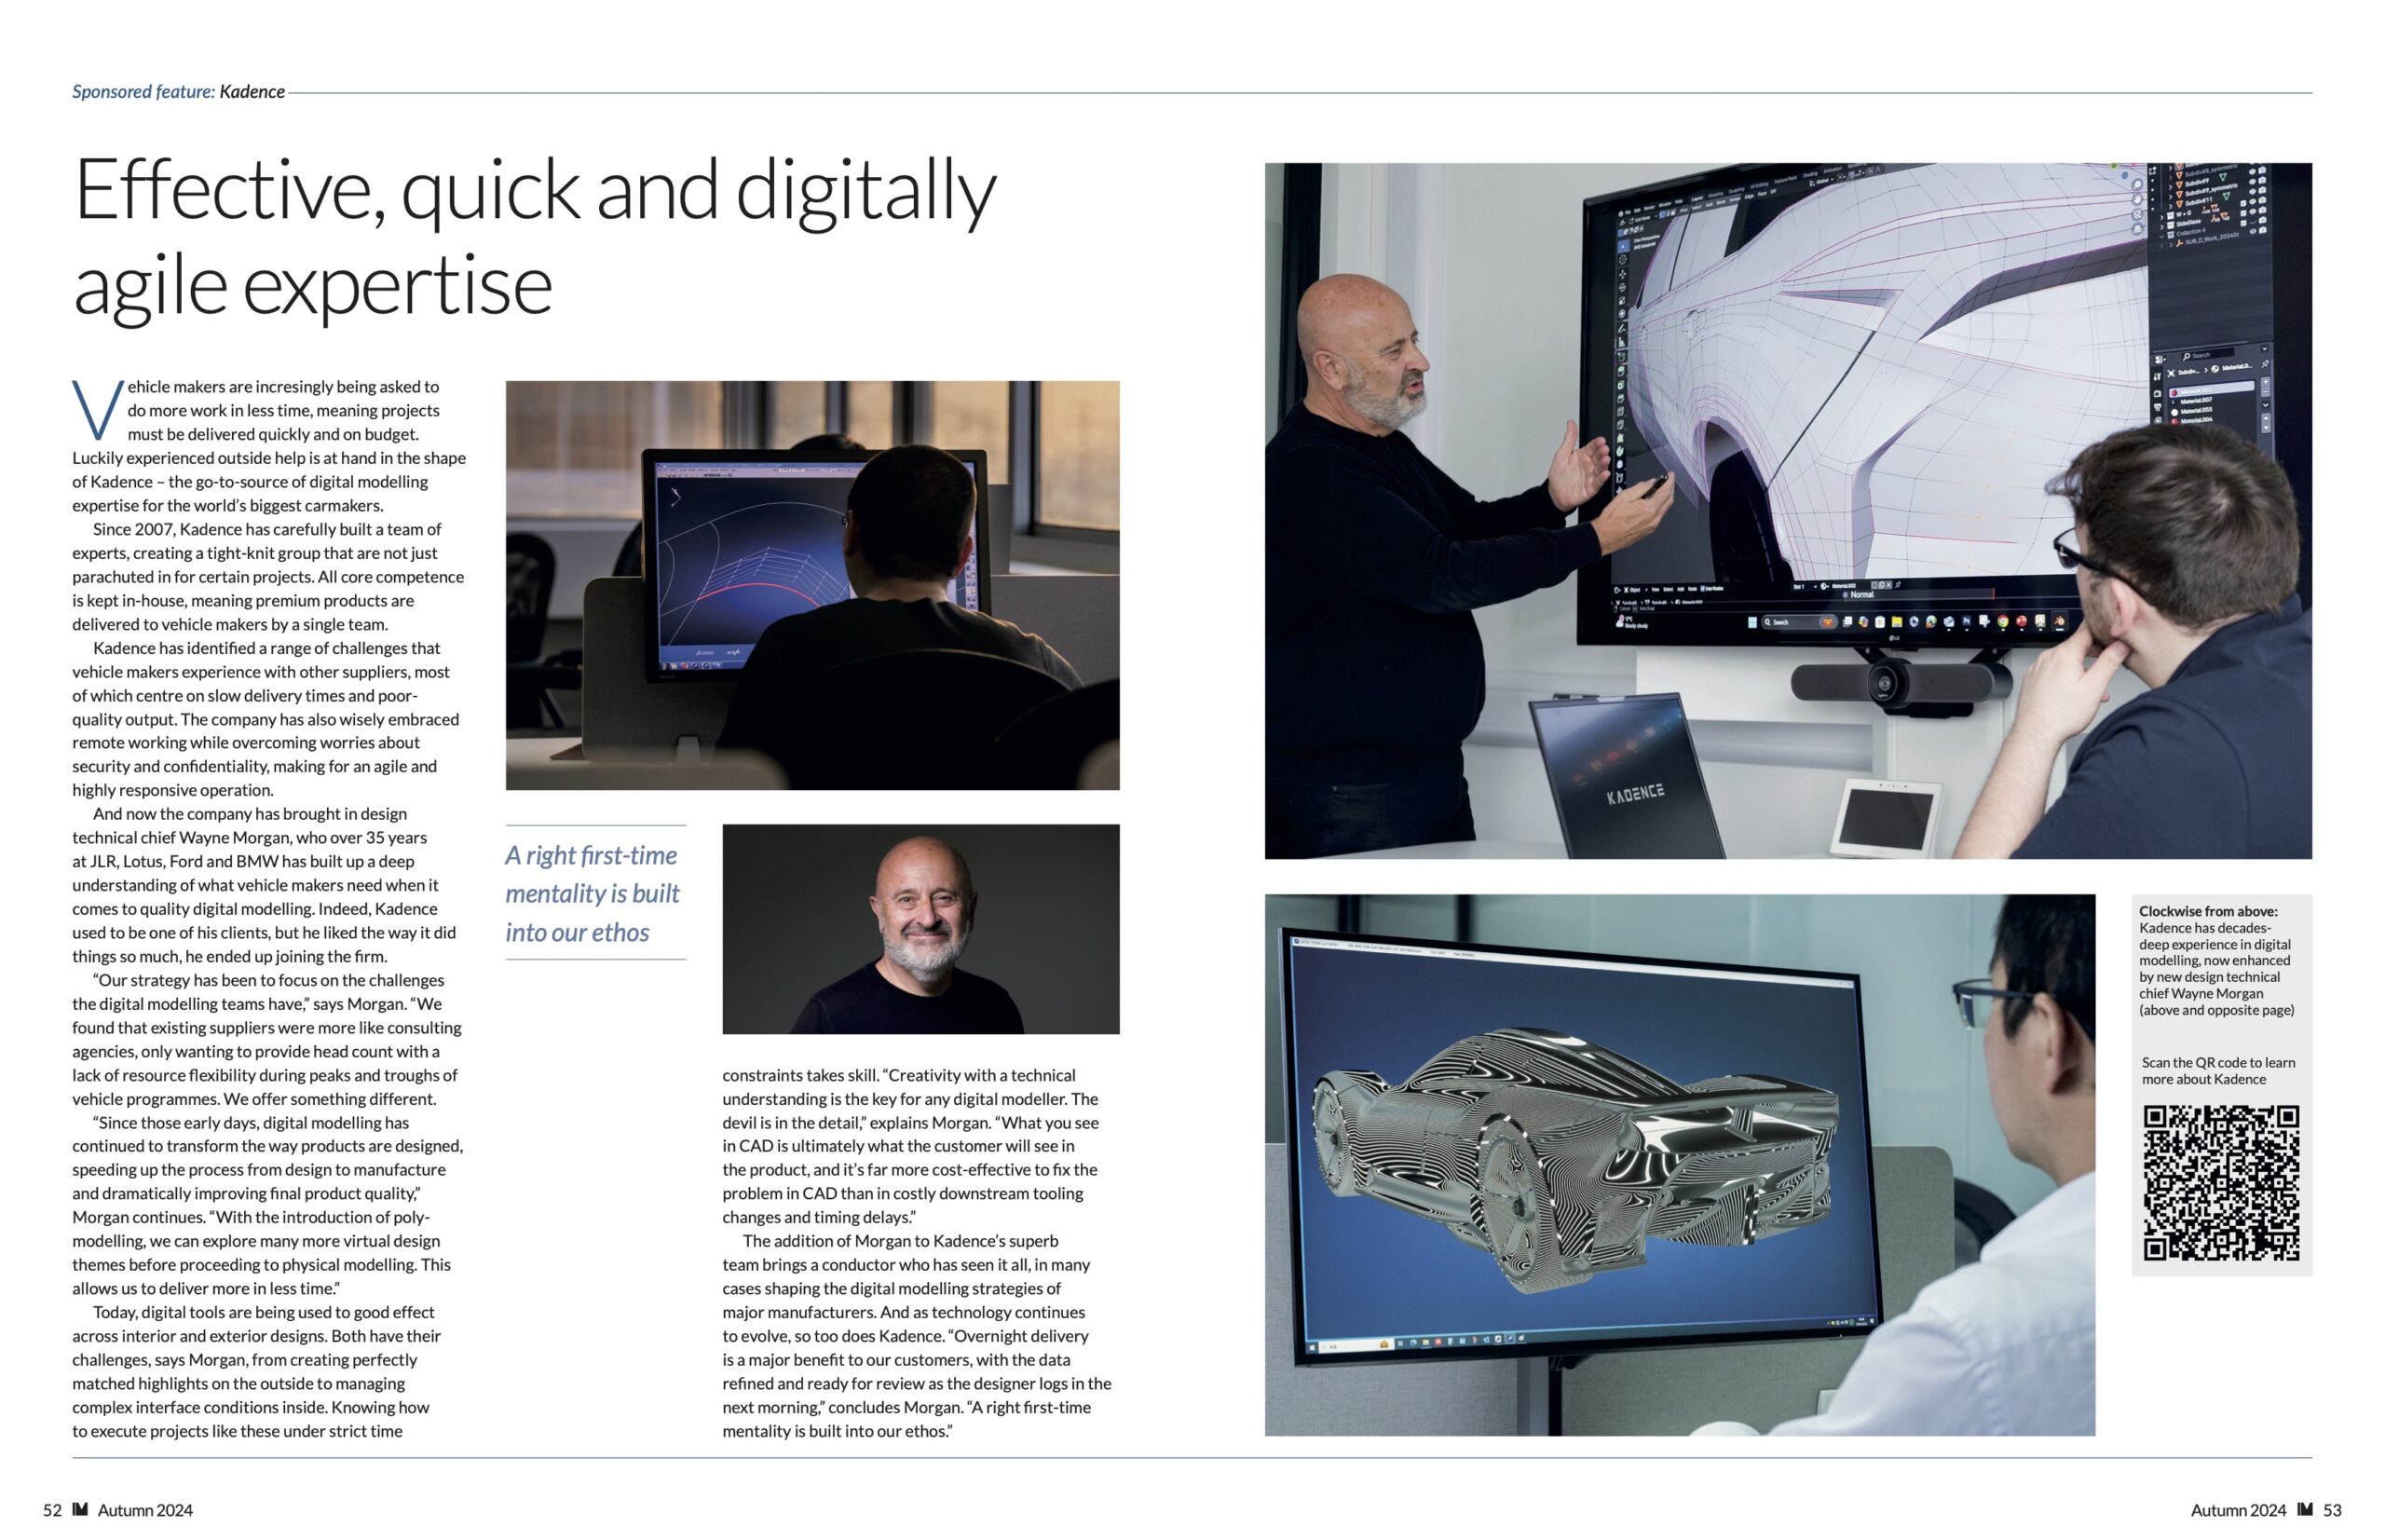Click the Windows Start button
2385x1540 pixels.
coord(1753,623)
